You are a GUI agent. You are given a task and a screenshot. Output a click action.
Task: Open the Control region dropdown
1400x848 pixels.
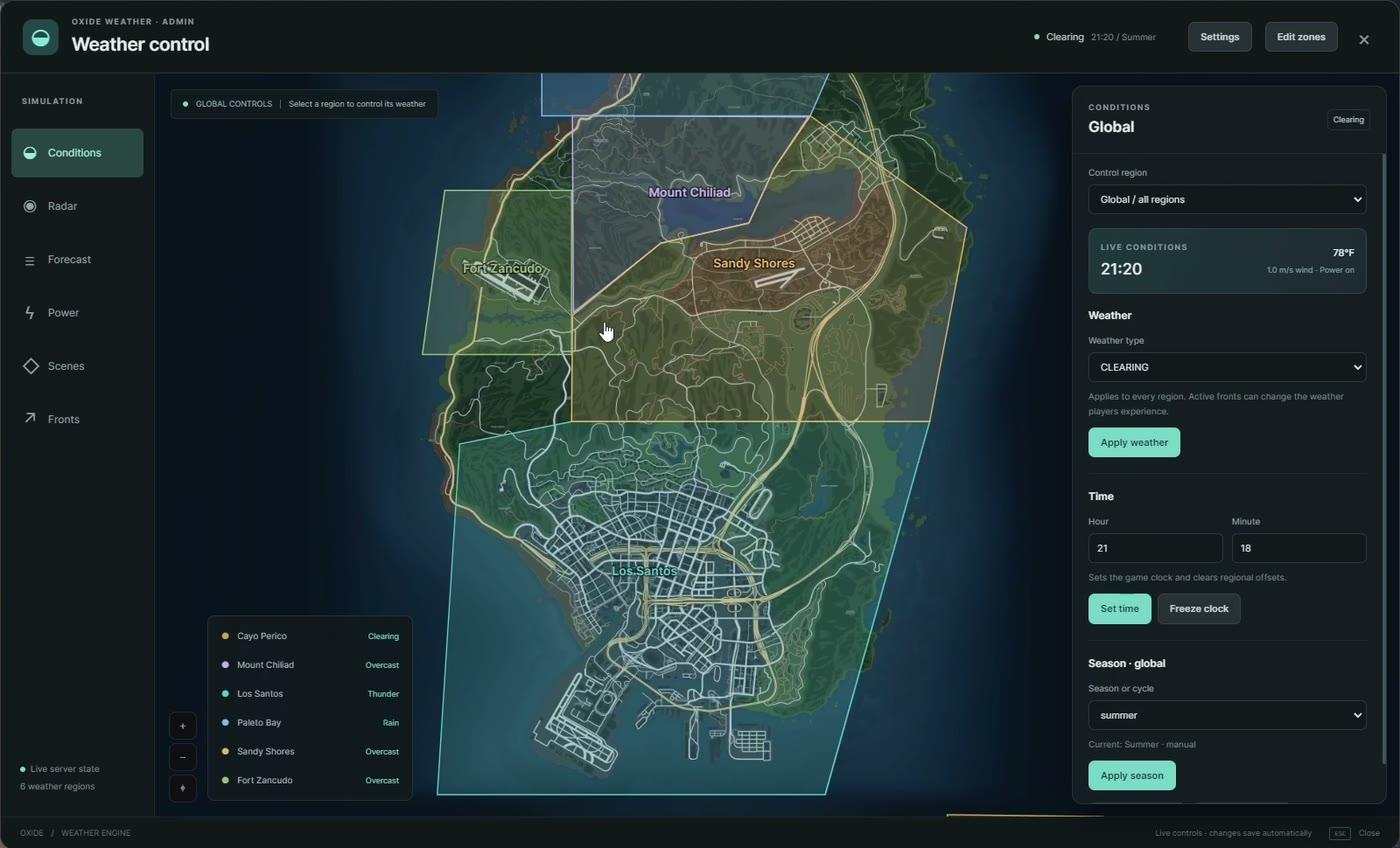[x=1227, y=199]
